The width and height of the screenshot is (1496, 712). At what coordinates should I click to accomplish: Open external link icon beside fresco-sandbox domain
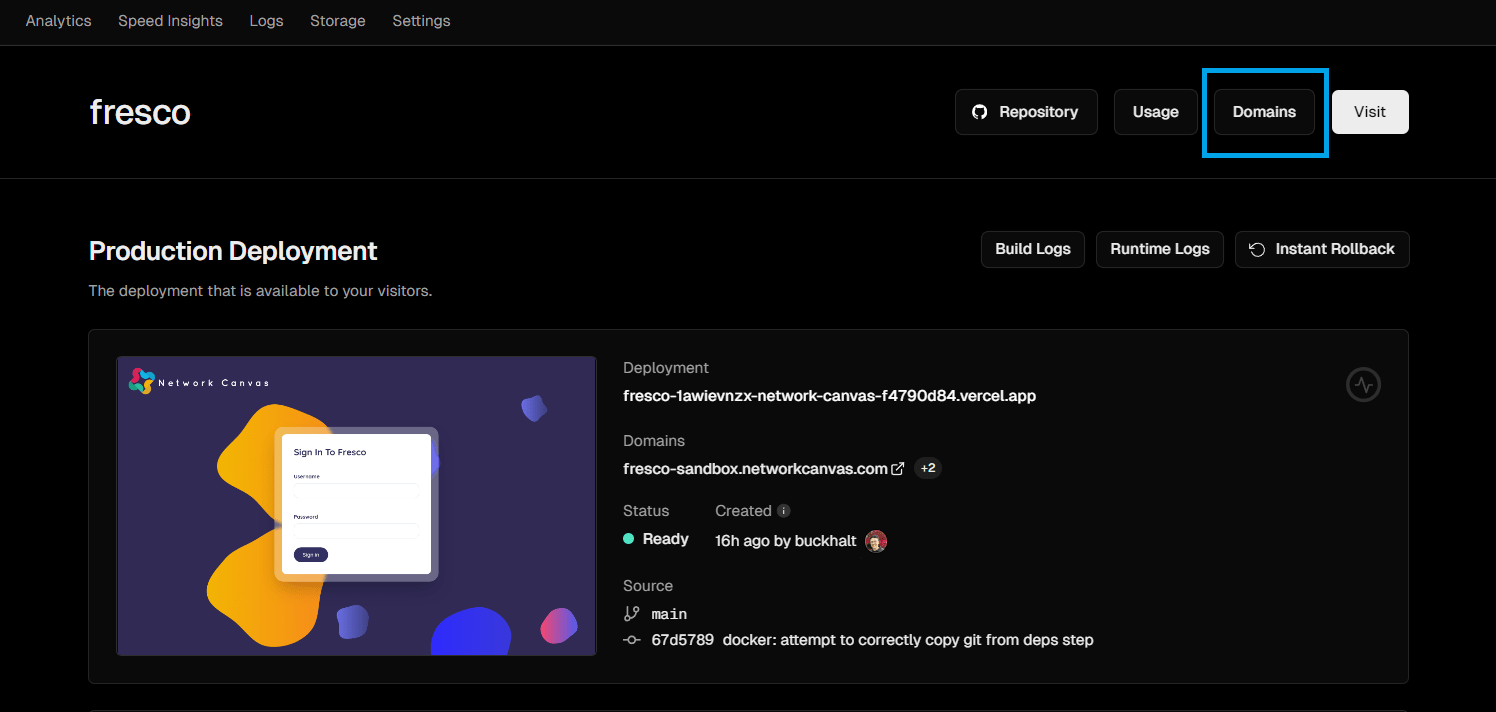[898, 469]
